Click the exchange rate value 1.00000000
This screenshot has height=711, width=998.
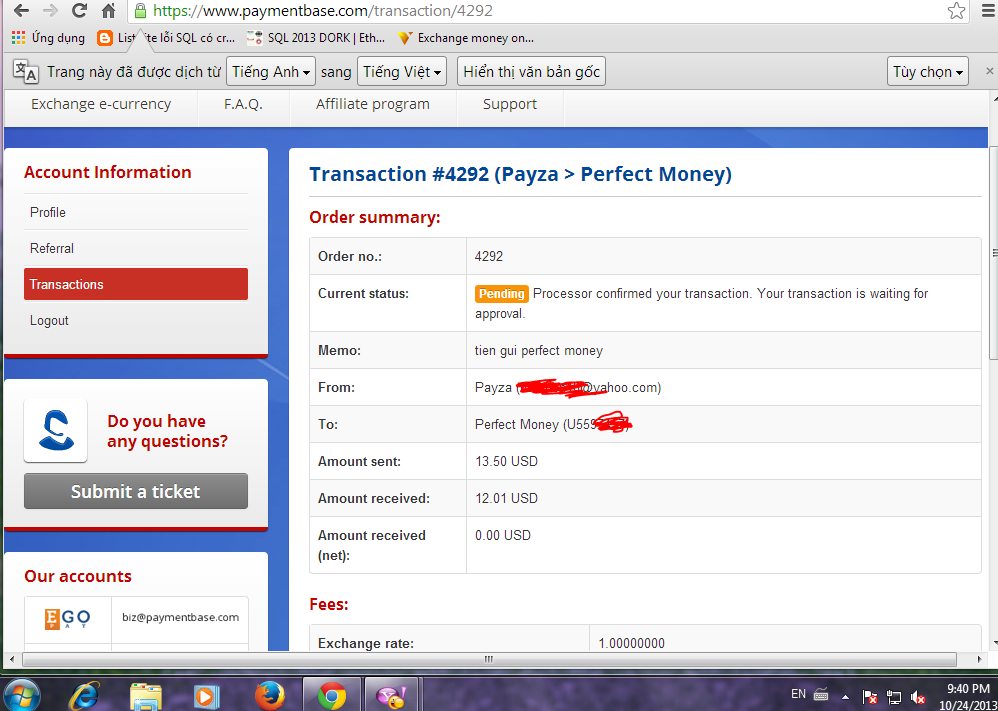(631, 644)
